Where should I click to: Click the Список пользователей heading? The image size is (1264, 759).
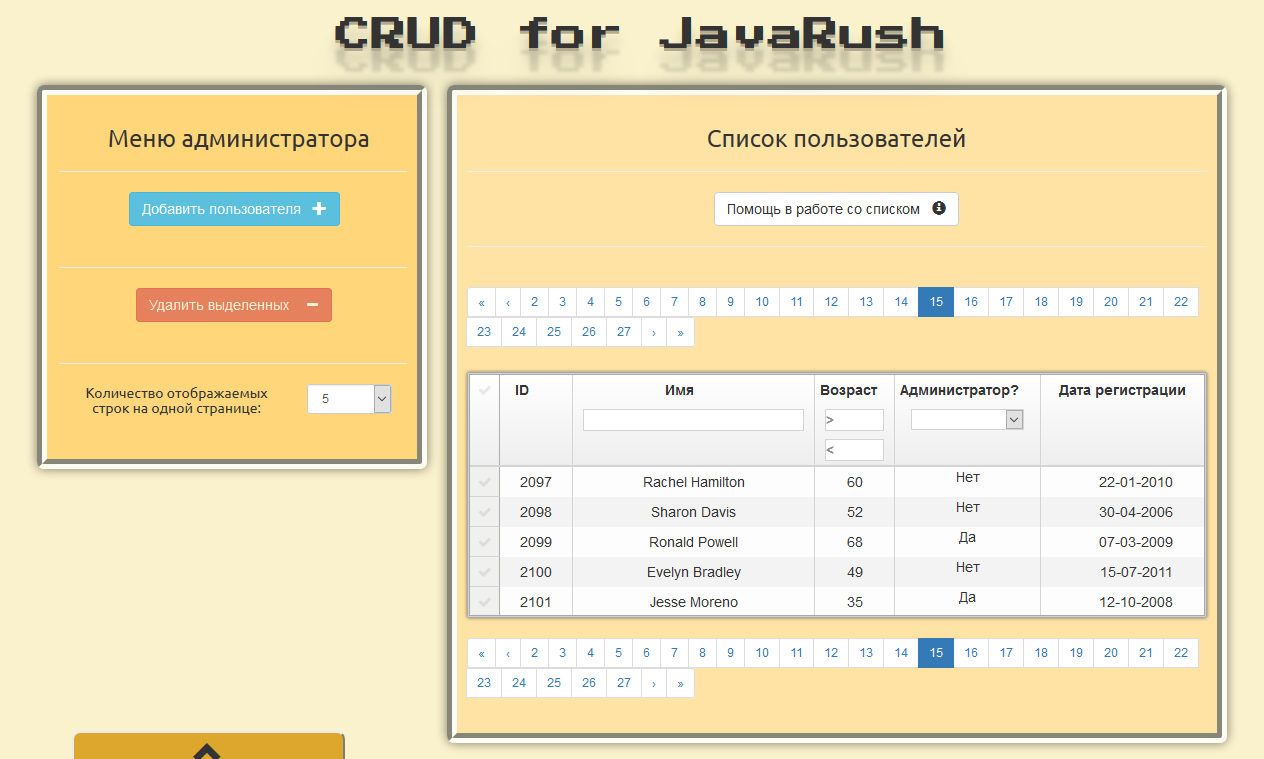click(836, 139)
